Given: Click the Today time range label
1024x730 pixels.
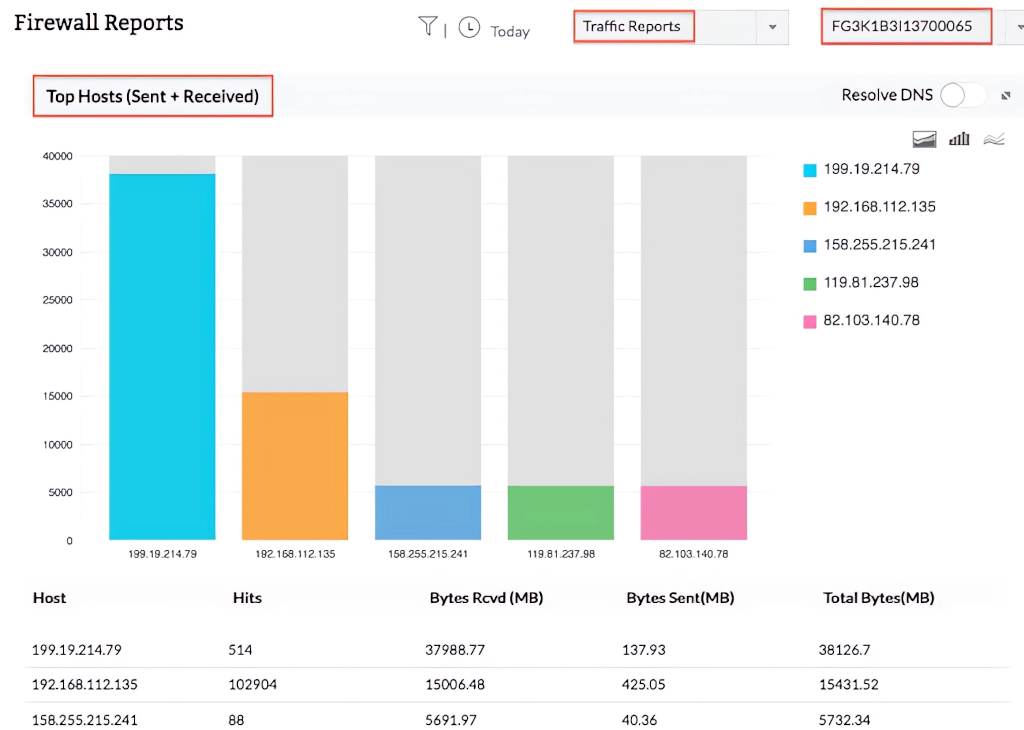Looking at the screenshot, I should [x=510, y=32].
